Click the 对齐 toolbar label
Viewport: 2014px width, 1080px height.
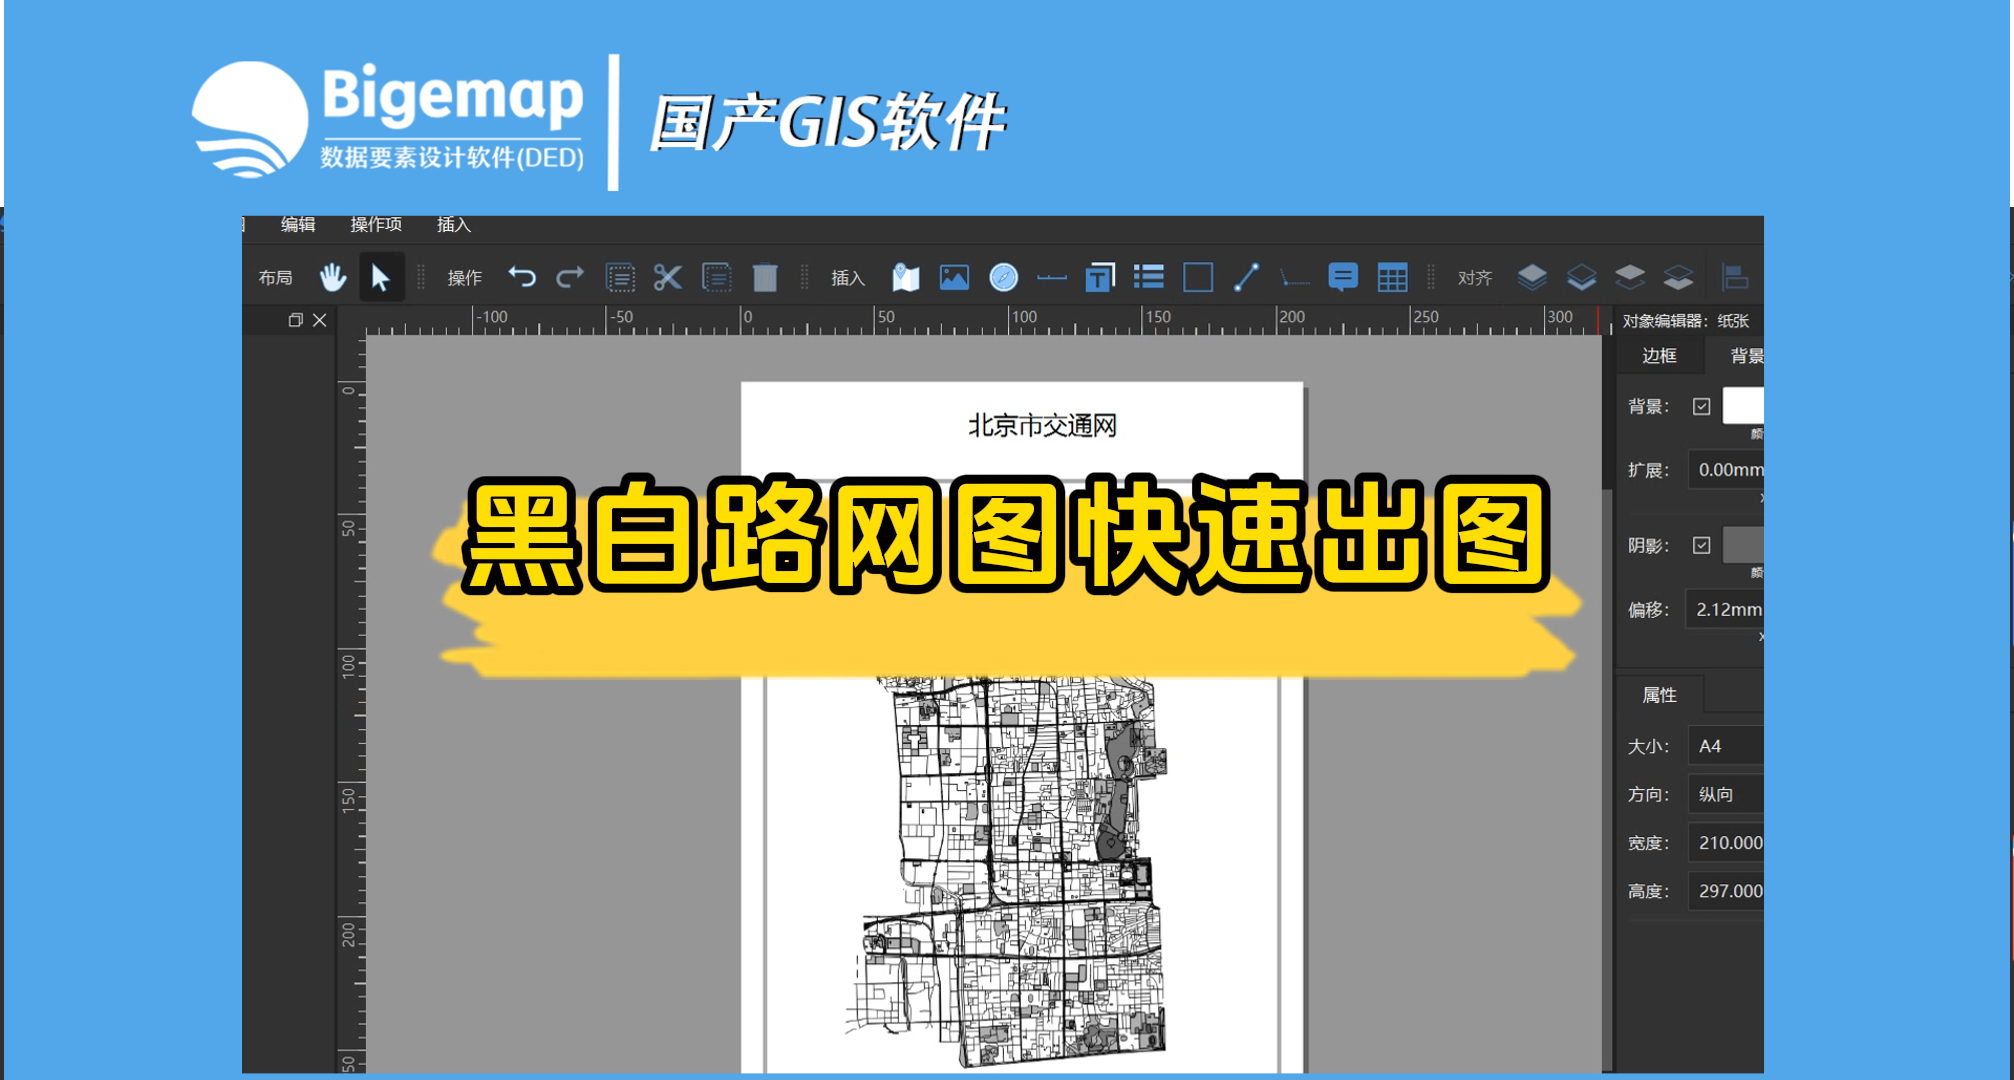pyautogui.click(x=1474, y=277)
